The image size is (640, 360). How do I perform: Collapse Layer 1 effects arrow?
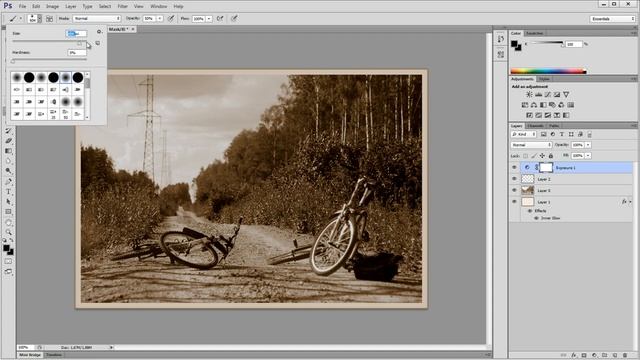tap(630, 202)
